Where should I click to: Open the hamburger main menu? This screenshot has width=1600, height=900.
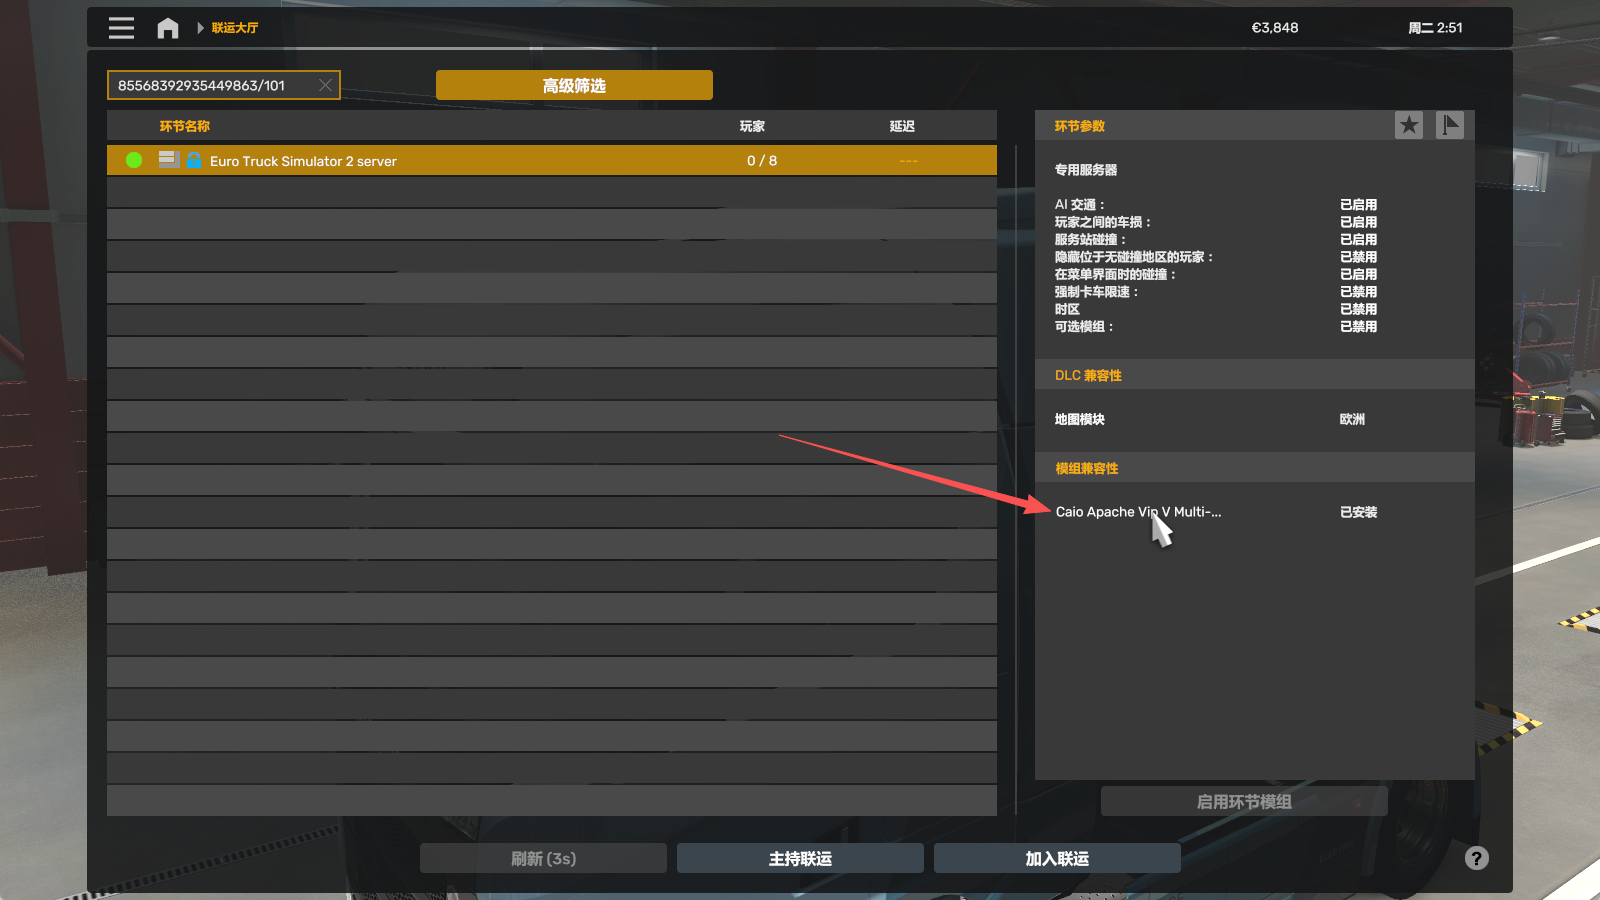click(121, 28)
